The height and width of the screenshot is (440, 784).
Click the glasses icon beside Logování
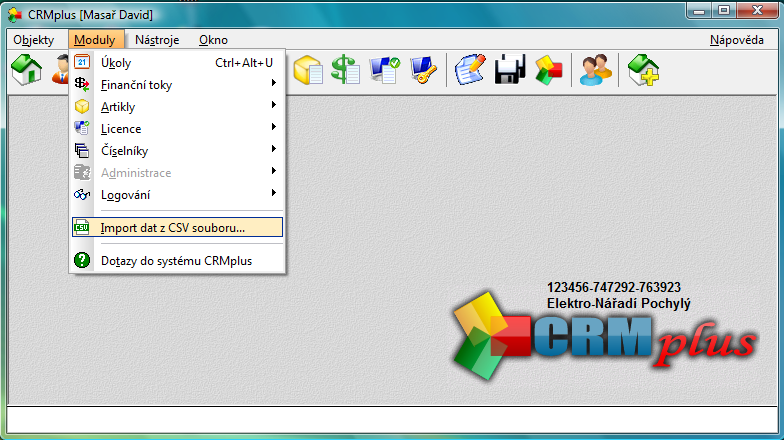(x=82, y=194)
